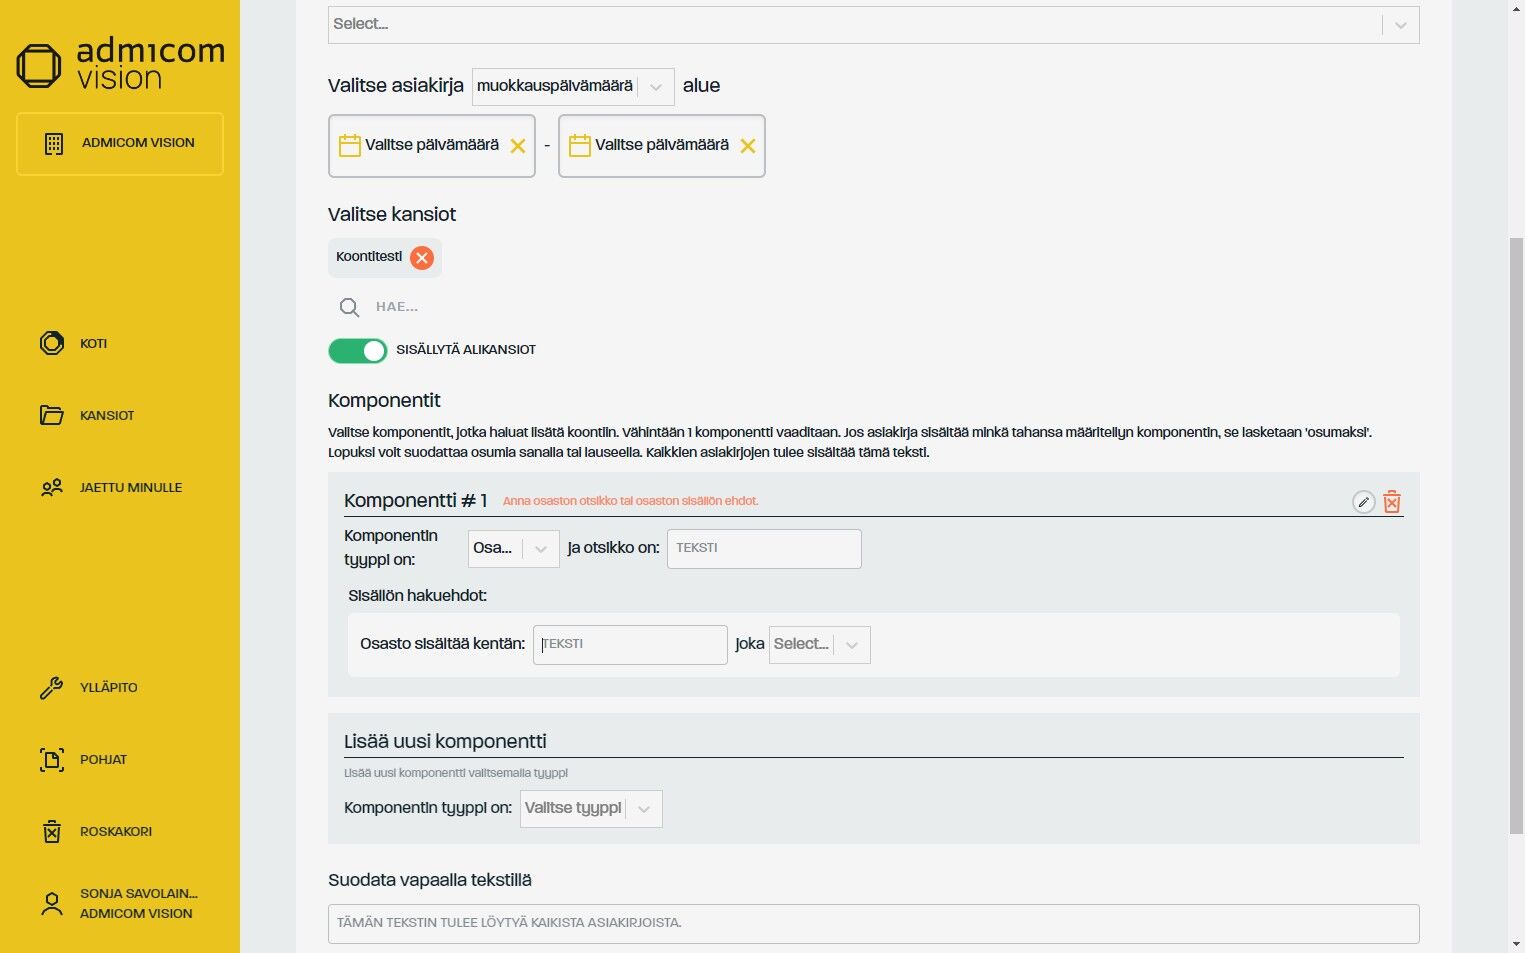
Task: Clear the first Valitse päivämäärä date
Action: 518,146
